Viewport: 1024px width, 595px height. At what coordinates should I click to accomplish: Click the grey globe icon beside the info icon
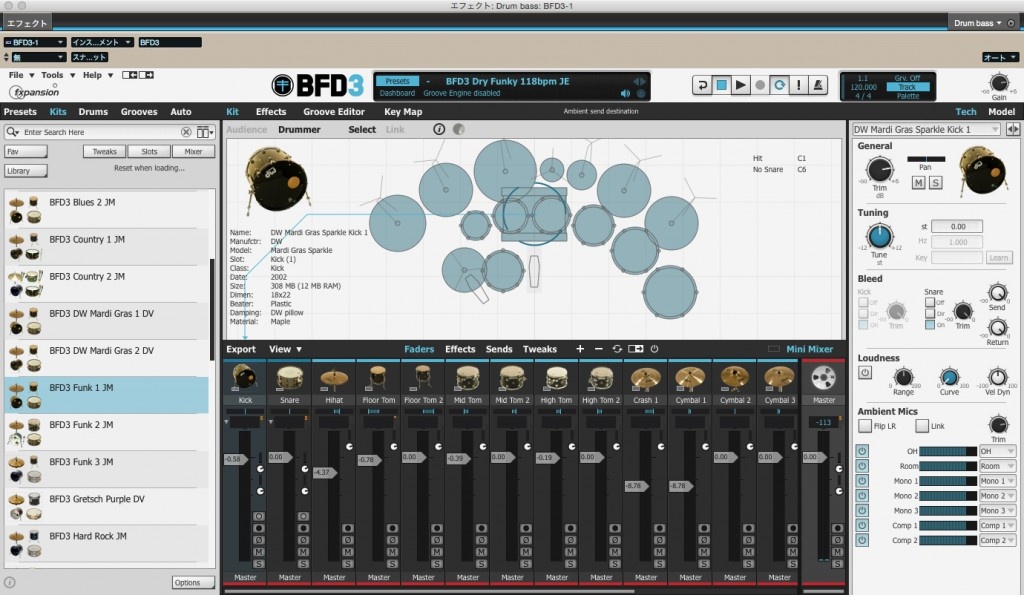point(458,129)
